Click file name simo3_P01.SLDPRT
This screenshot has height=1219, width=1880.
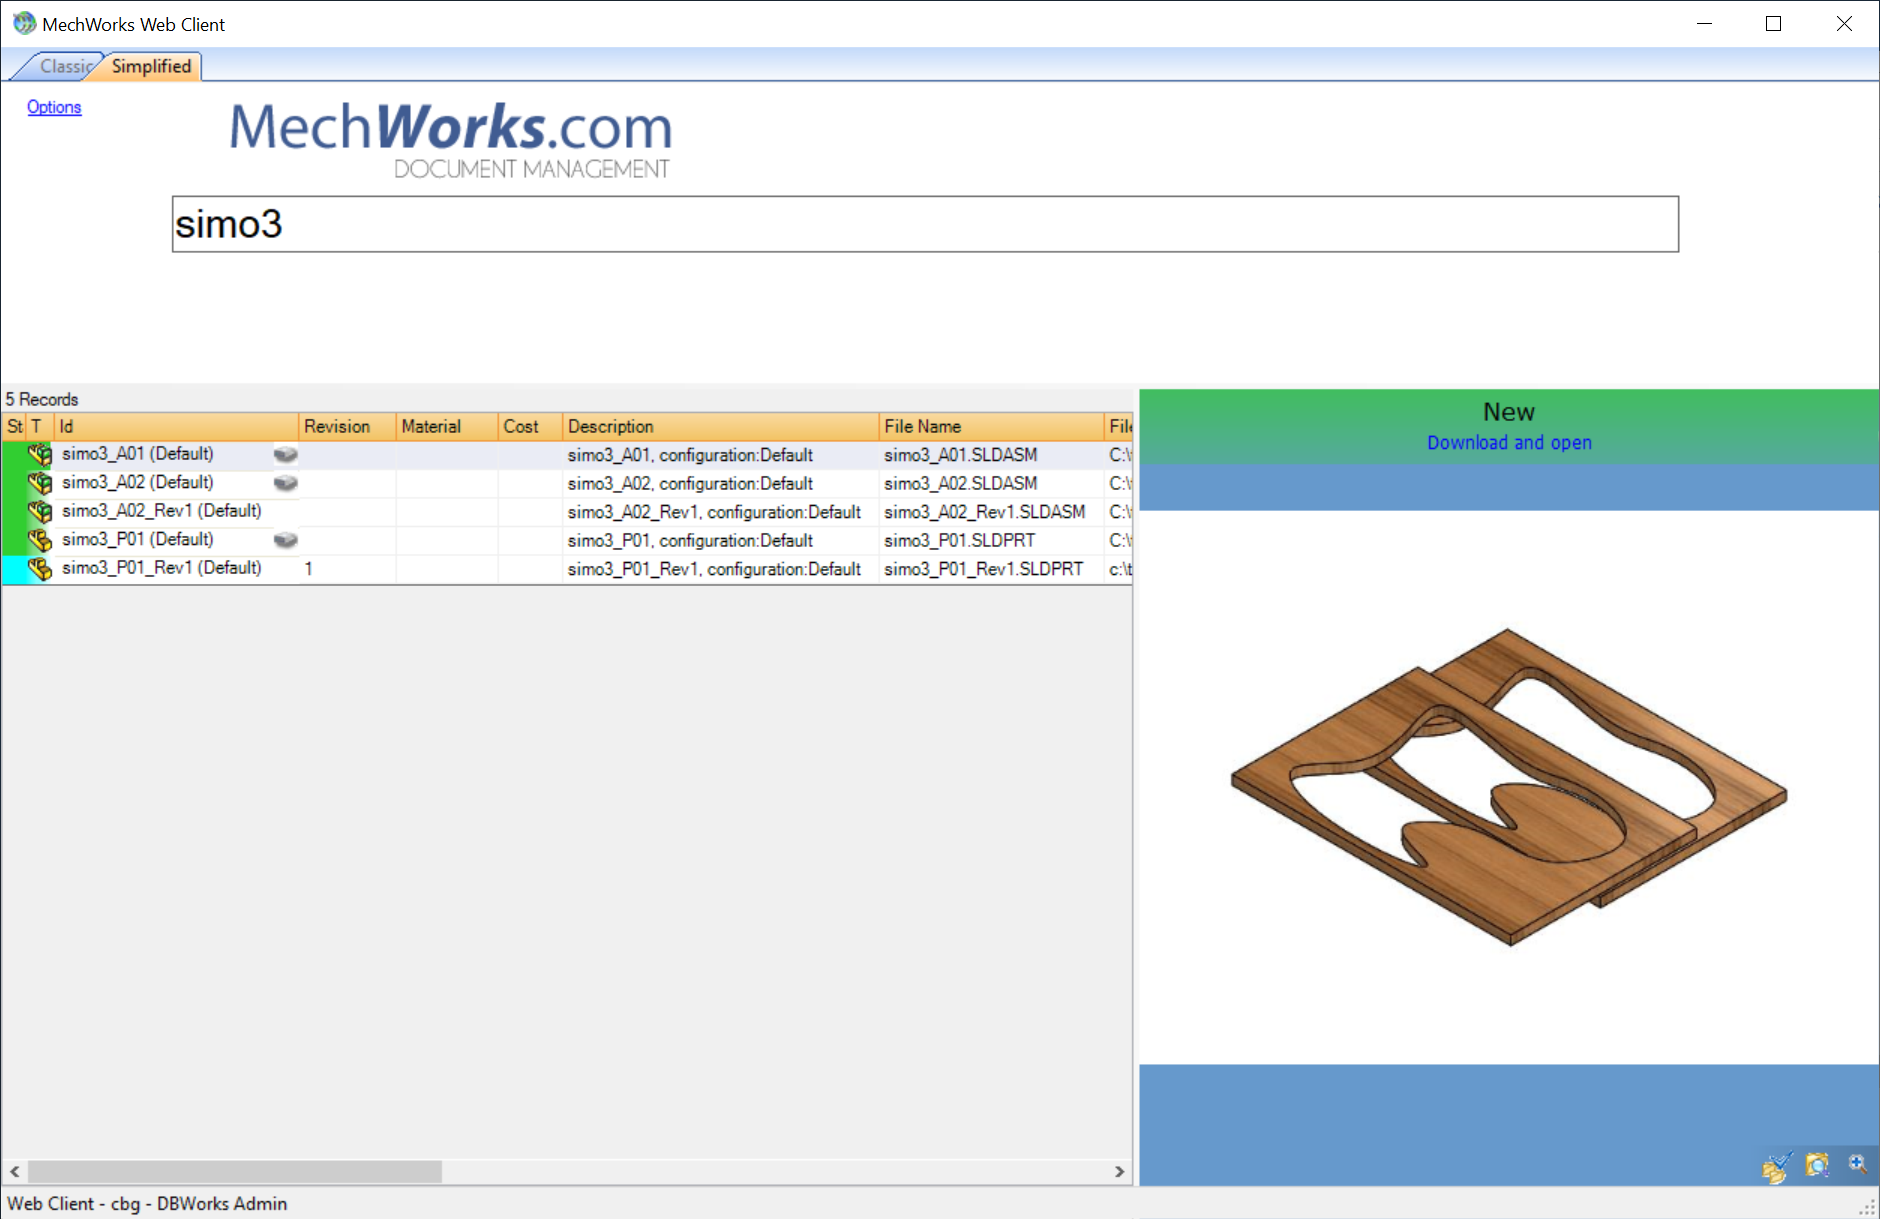click(x=960, y=540)
